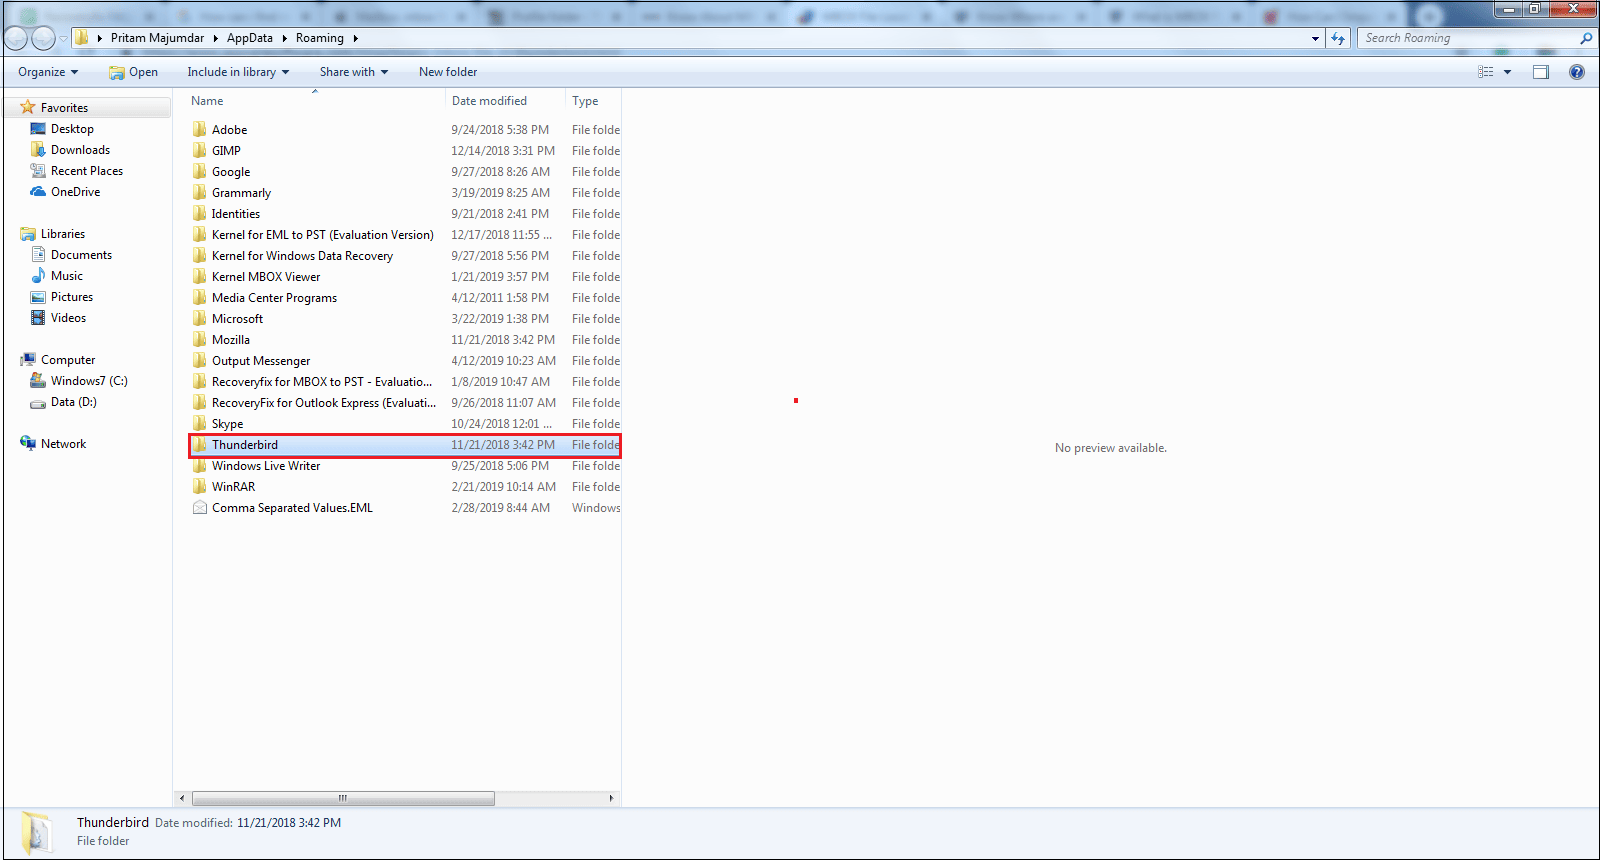This screenshot has width=1600, height=860.
Task: Click the Roaming breadcrumb segment
Action: point(320,38)
